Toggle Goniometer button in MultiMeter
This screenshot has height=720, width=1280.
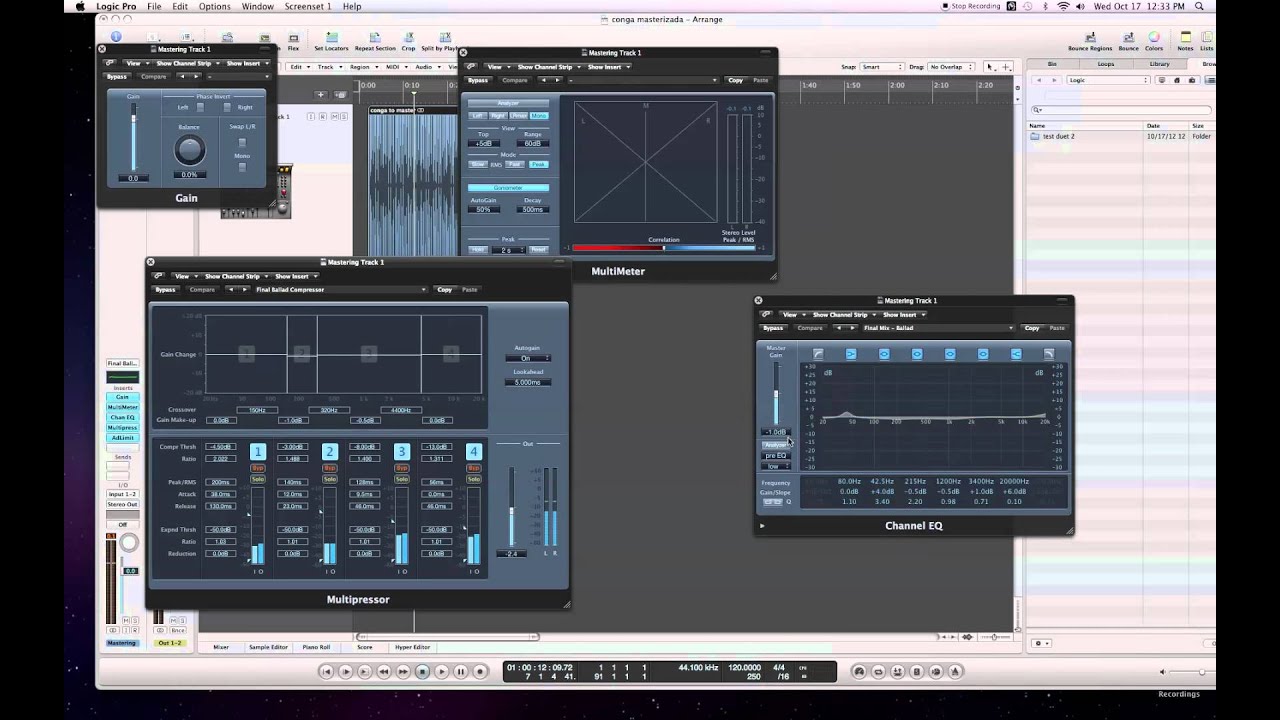(x=508, y=188)
